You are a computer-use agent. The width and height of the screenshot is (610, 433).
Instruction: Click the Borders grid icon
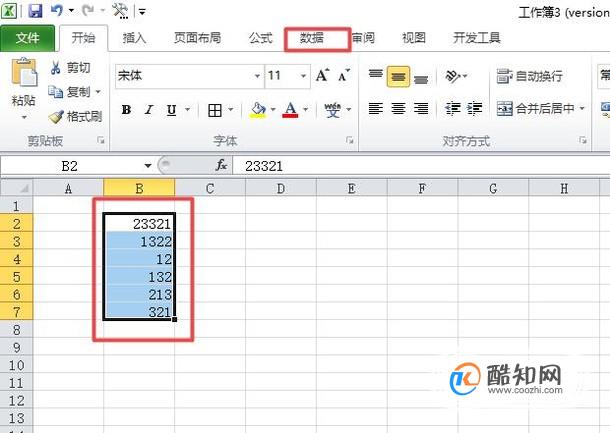(215, 110)
